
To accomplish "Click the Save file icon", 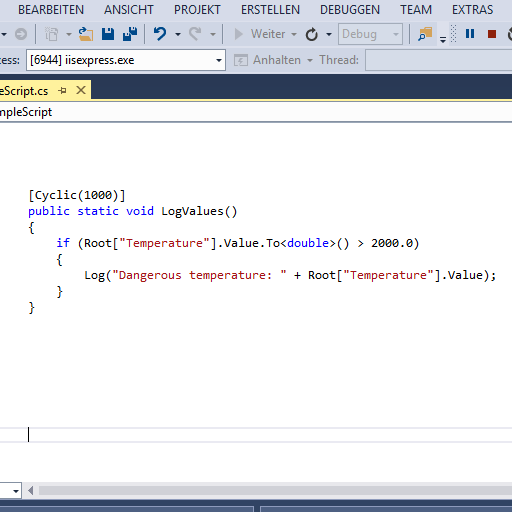I will 108,34.
